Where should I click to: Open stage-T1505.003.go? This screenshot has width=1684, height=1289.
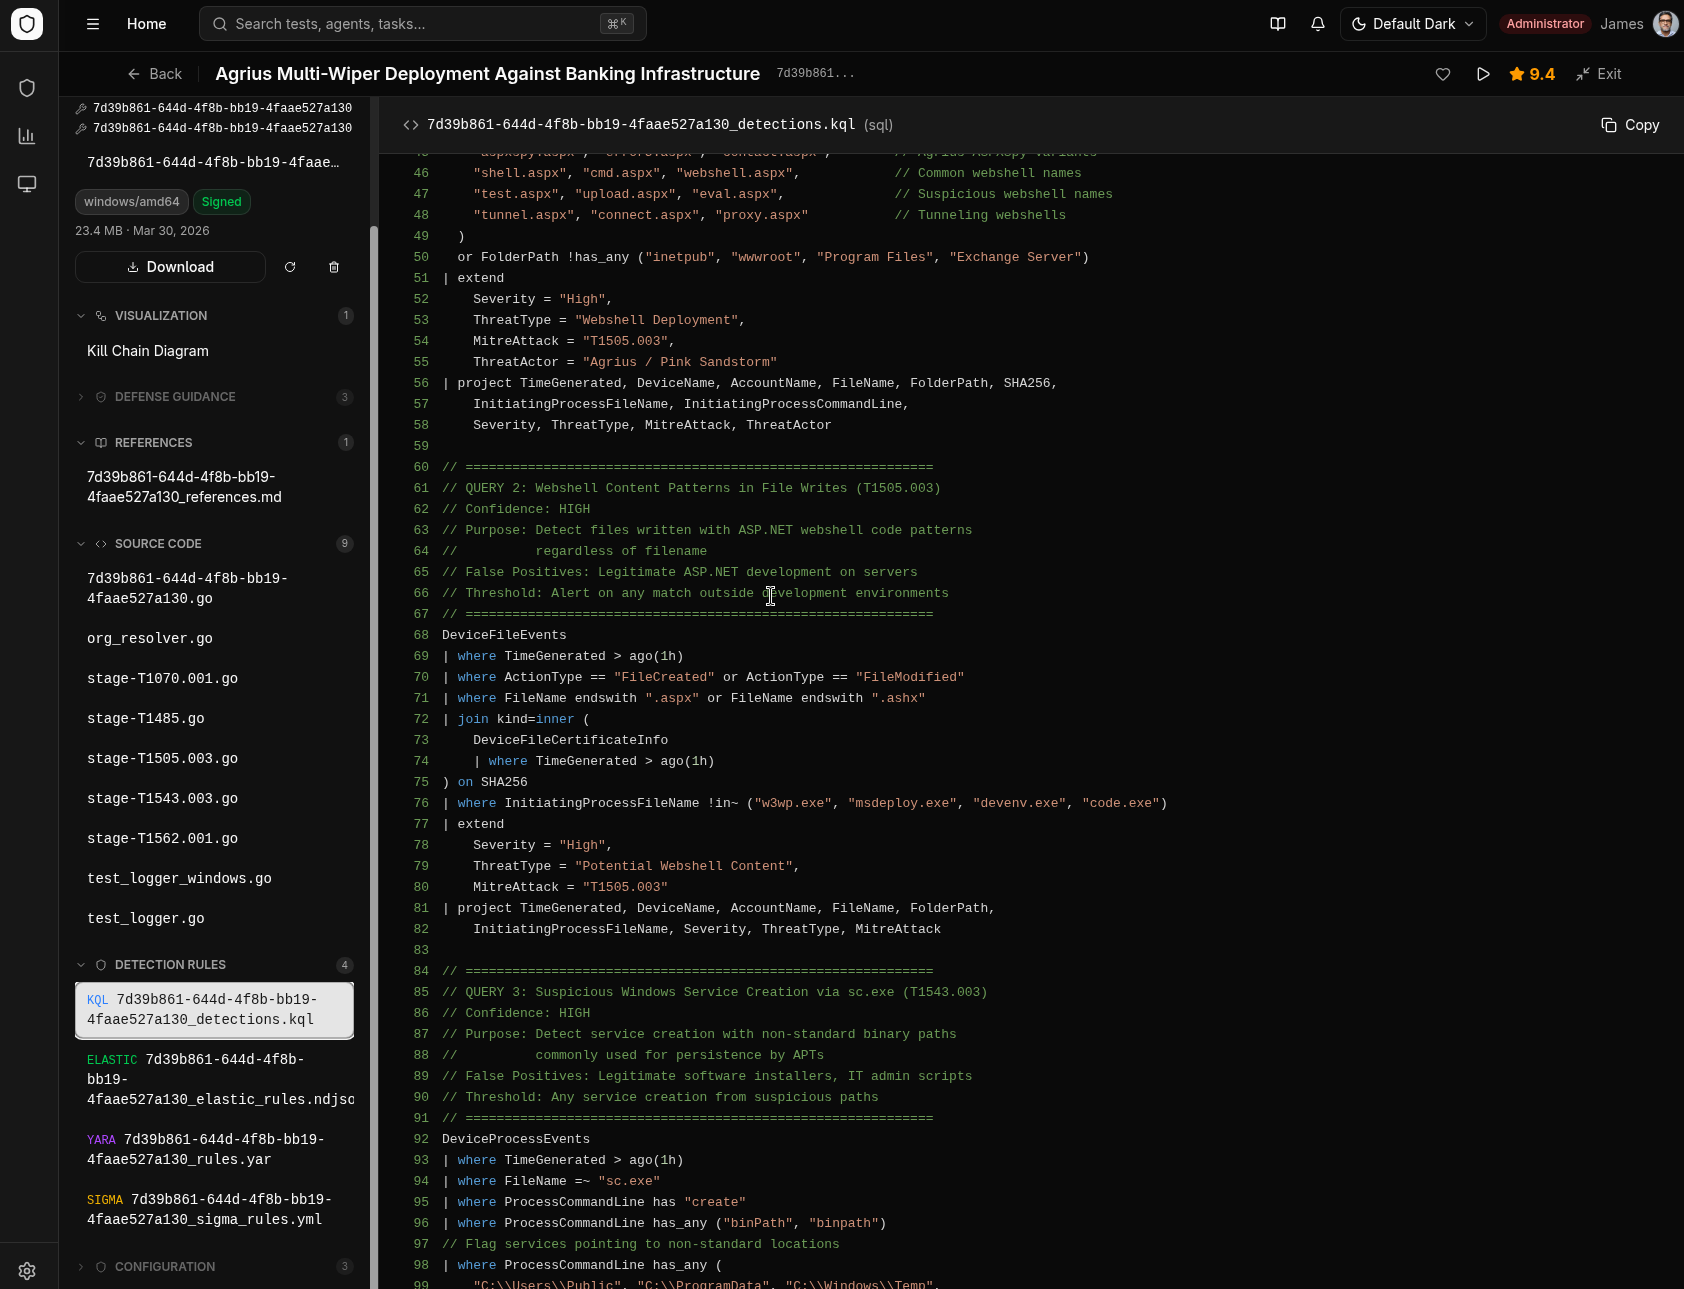tap(214, 758)
